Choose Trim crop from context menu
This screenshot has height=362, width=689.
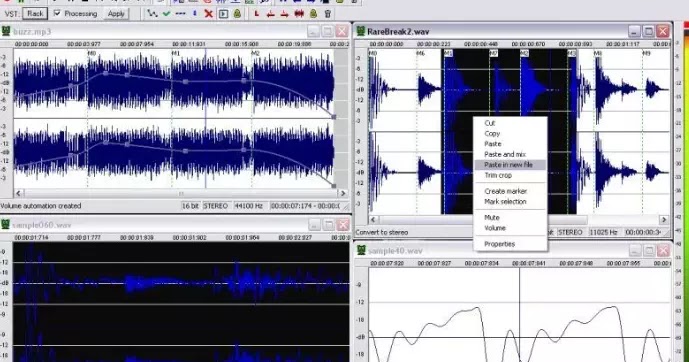click(510, 175)
